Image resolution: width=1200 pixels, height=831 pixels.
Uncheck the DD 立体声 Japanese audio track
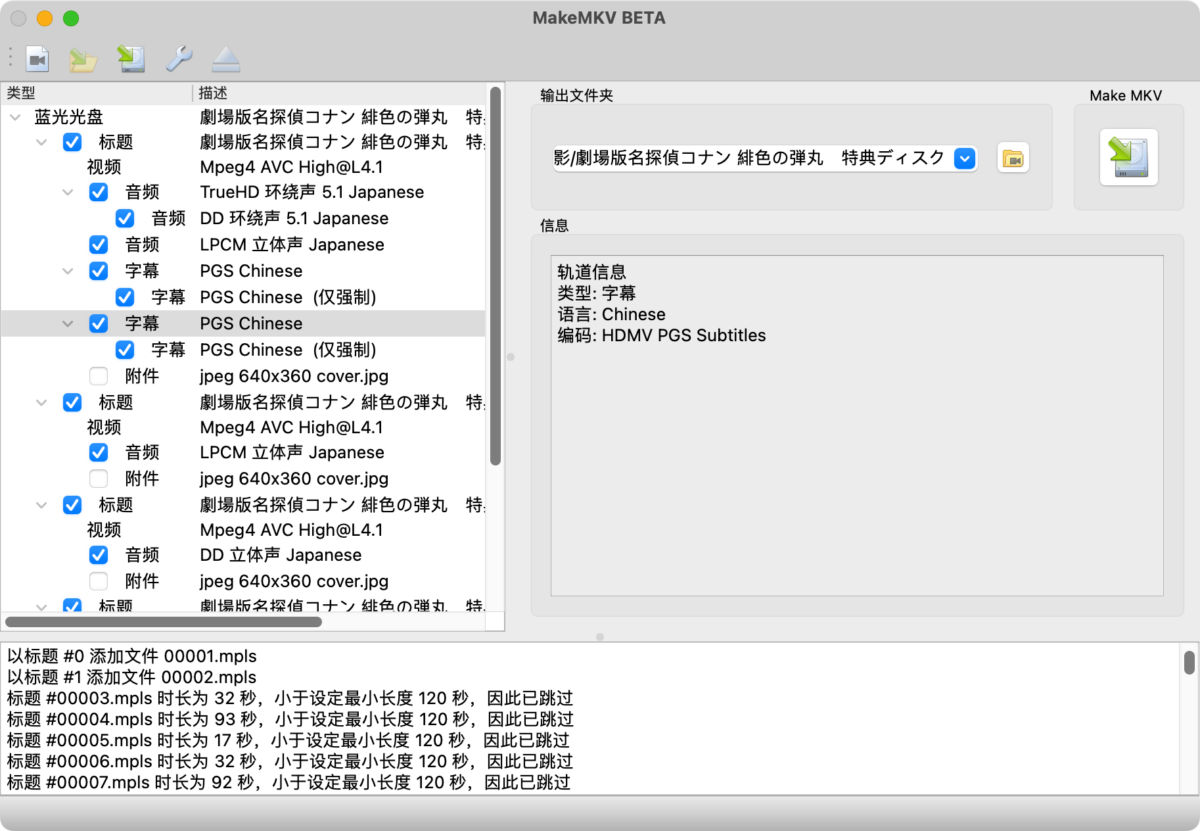pos(98,555)
